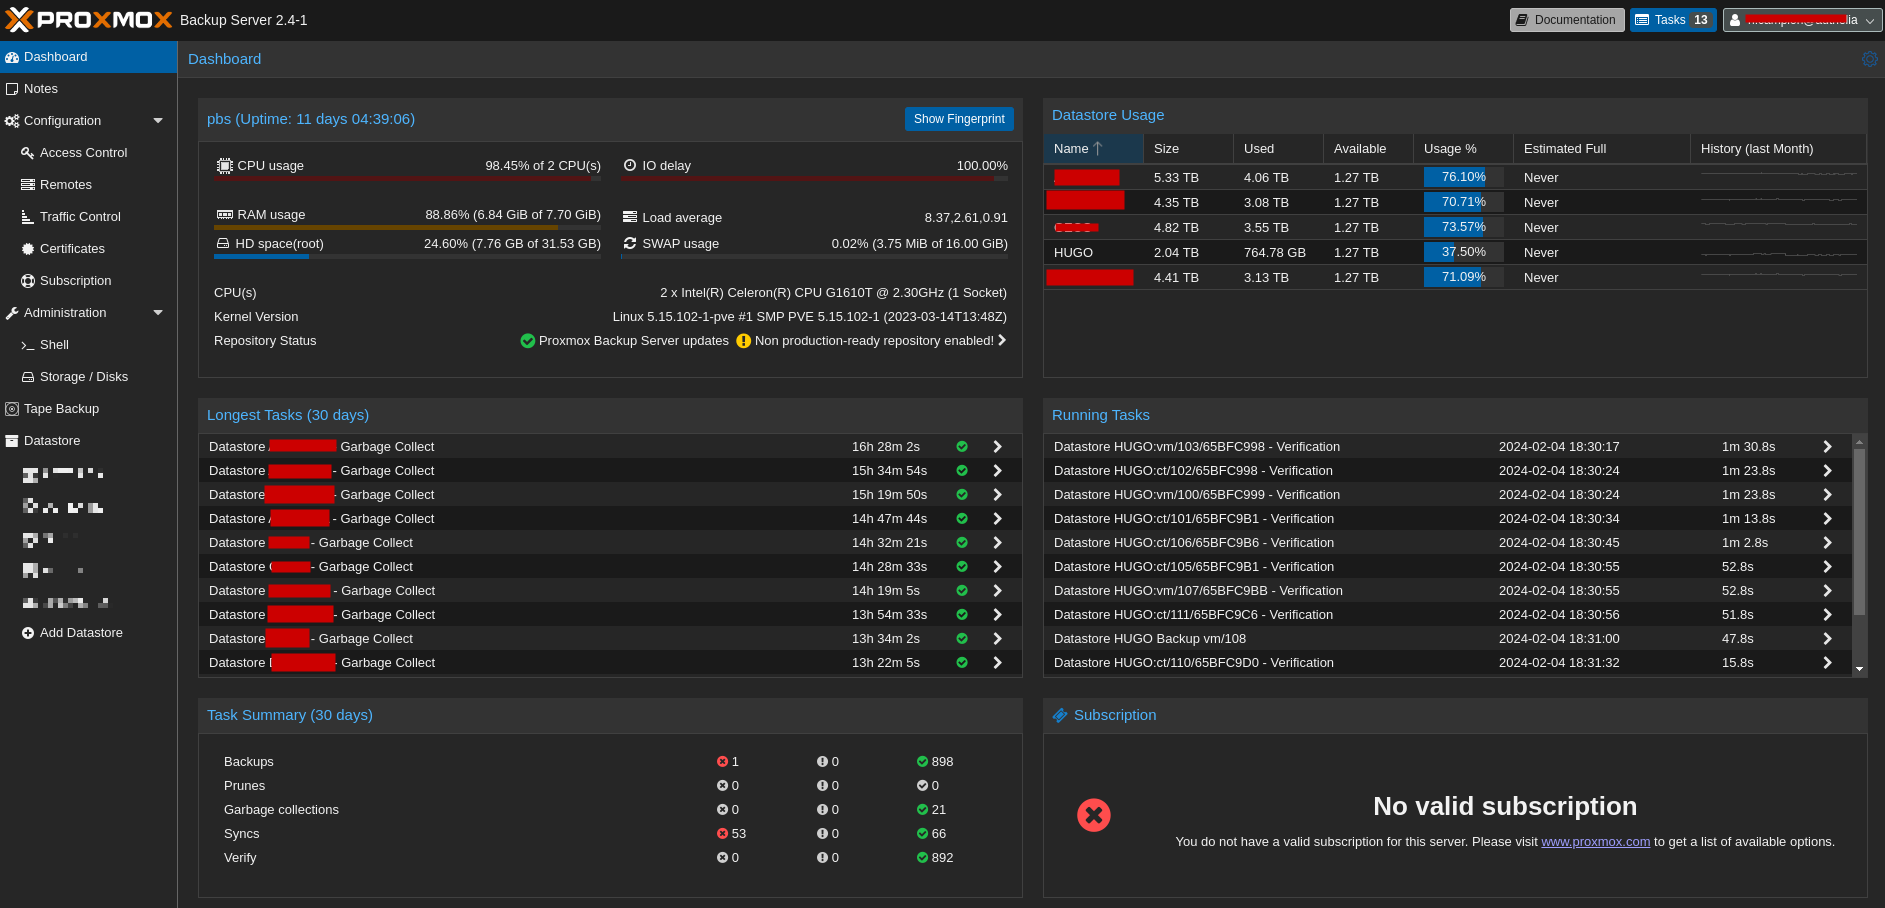The width and height of the screenshot is (1885, 908).
Task: Open HUGO Backup vm/108 task arrow
Action: [1827, 639]
